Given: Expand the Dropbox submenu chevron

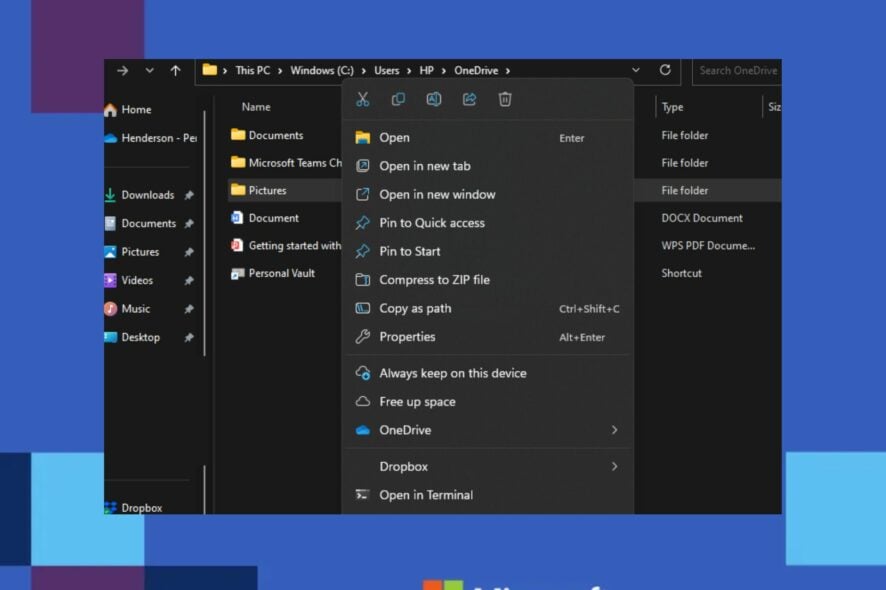Looking at the screenshot, I should (614, 466).
